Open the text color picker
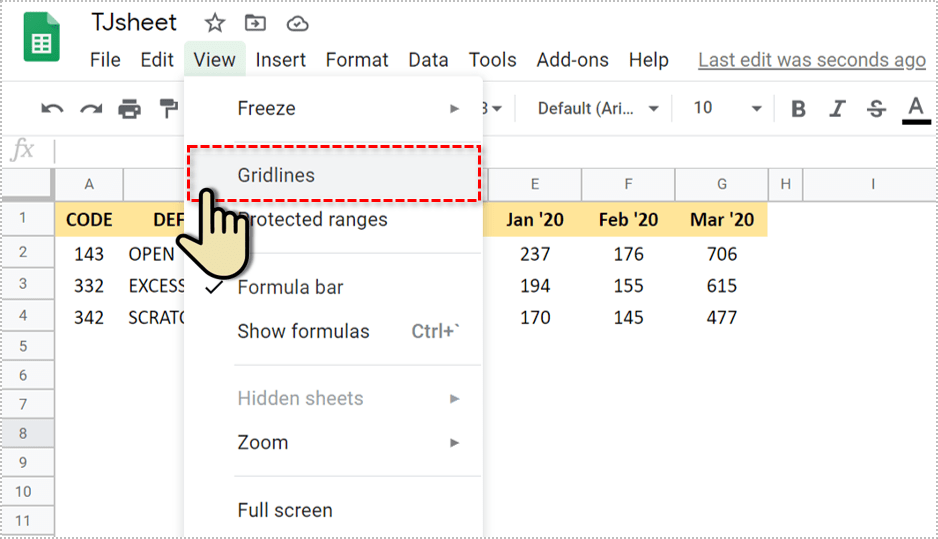 pos(915,108)
